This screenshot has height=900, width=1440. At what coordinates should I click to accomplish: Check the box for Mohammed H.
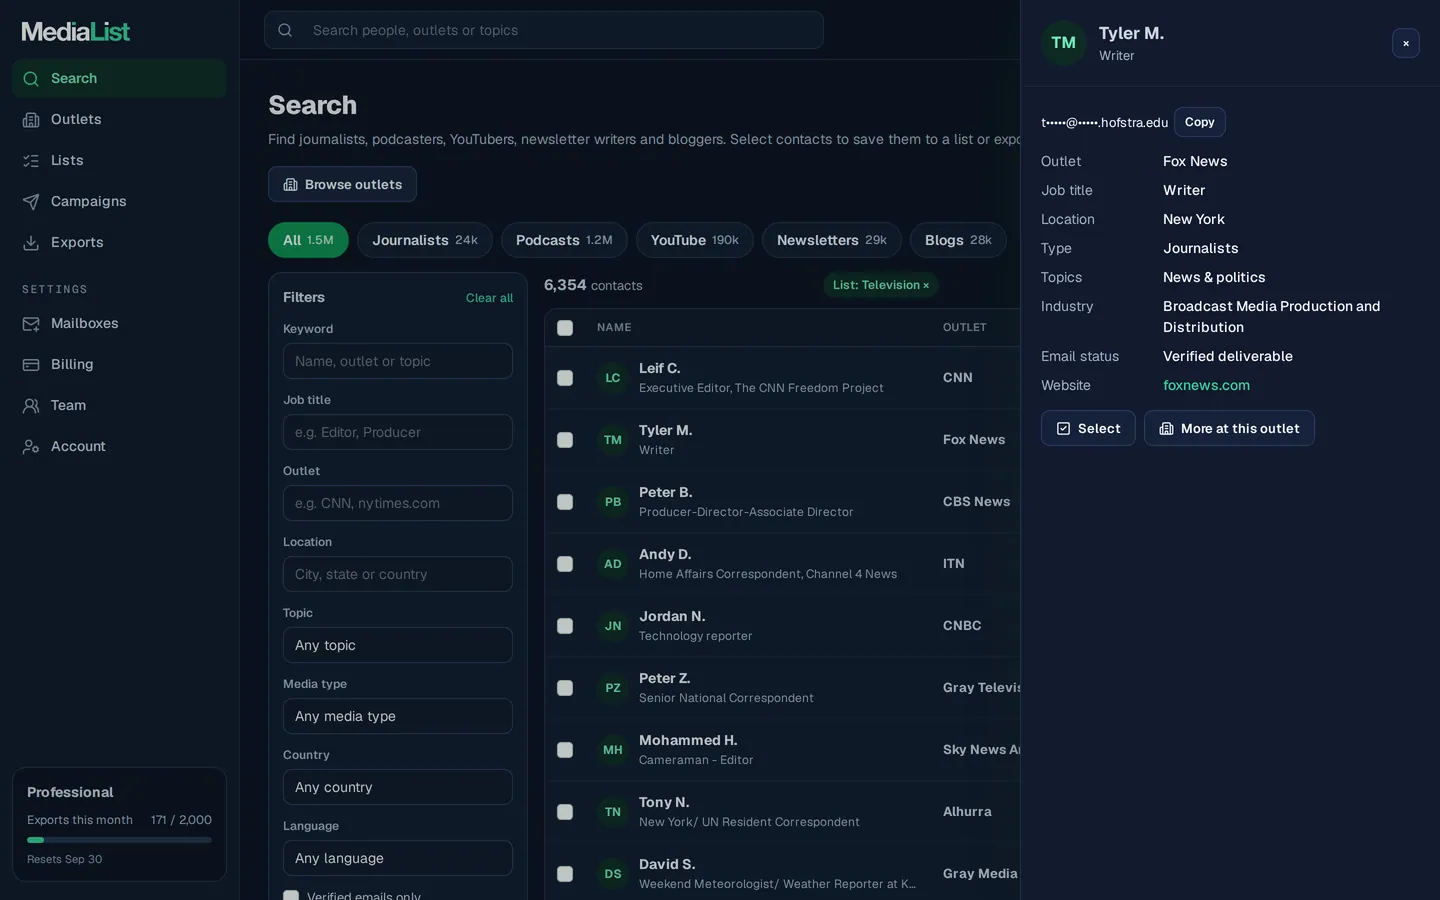click(x=565, y=750)
